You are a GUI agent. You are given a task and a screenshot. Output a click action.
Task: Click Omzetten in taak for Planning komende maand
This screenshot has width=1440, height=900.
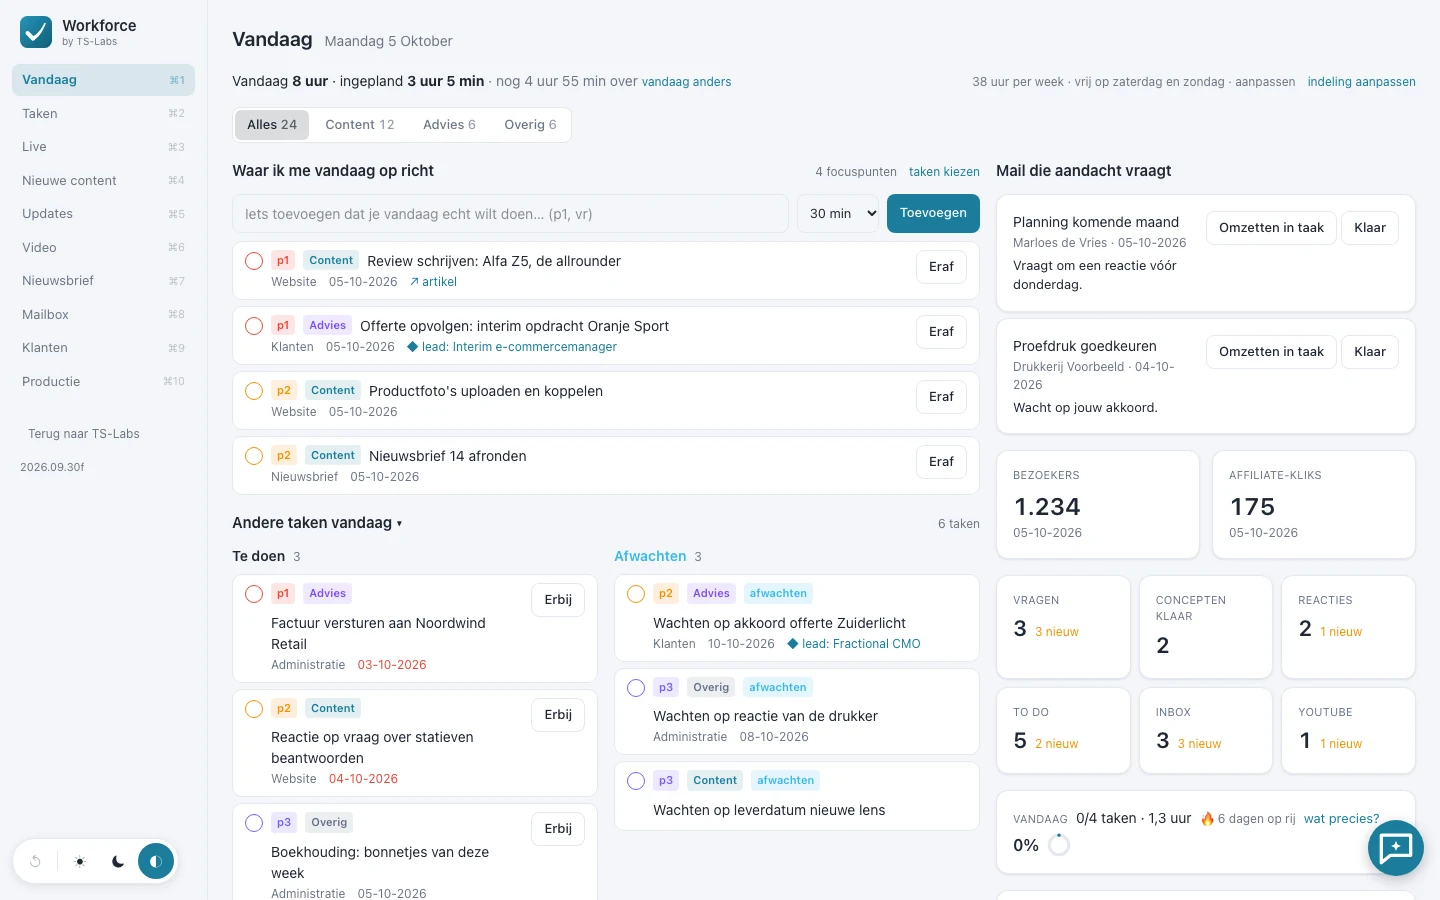1271,228
